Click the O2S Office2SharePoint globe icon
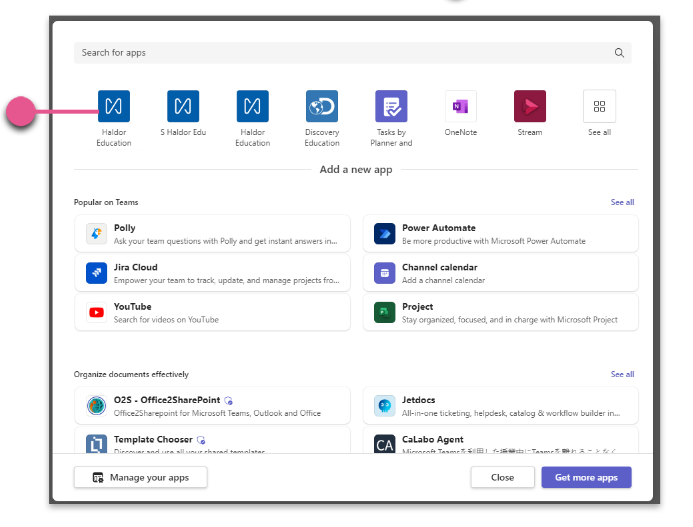The width and height of the screenshot is (693, 527). pyautogui.click(x=96, y=405)
